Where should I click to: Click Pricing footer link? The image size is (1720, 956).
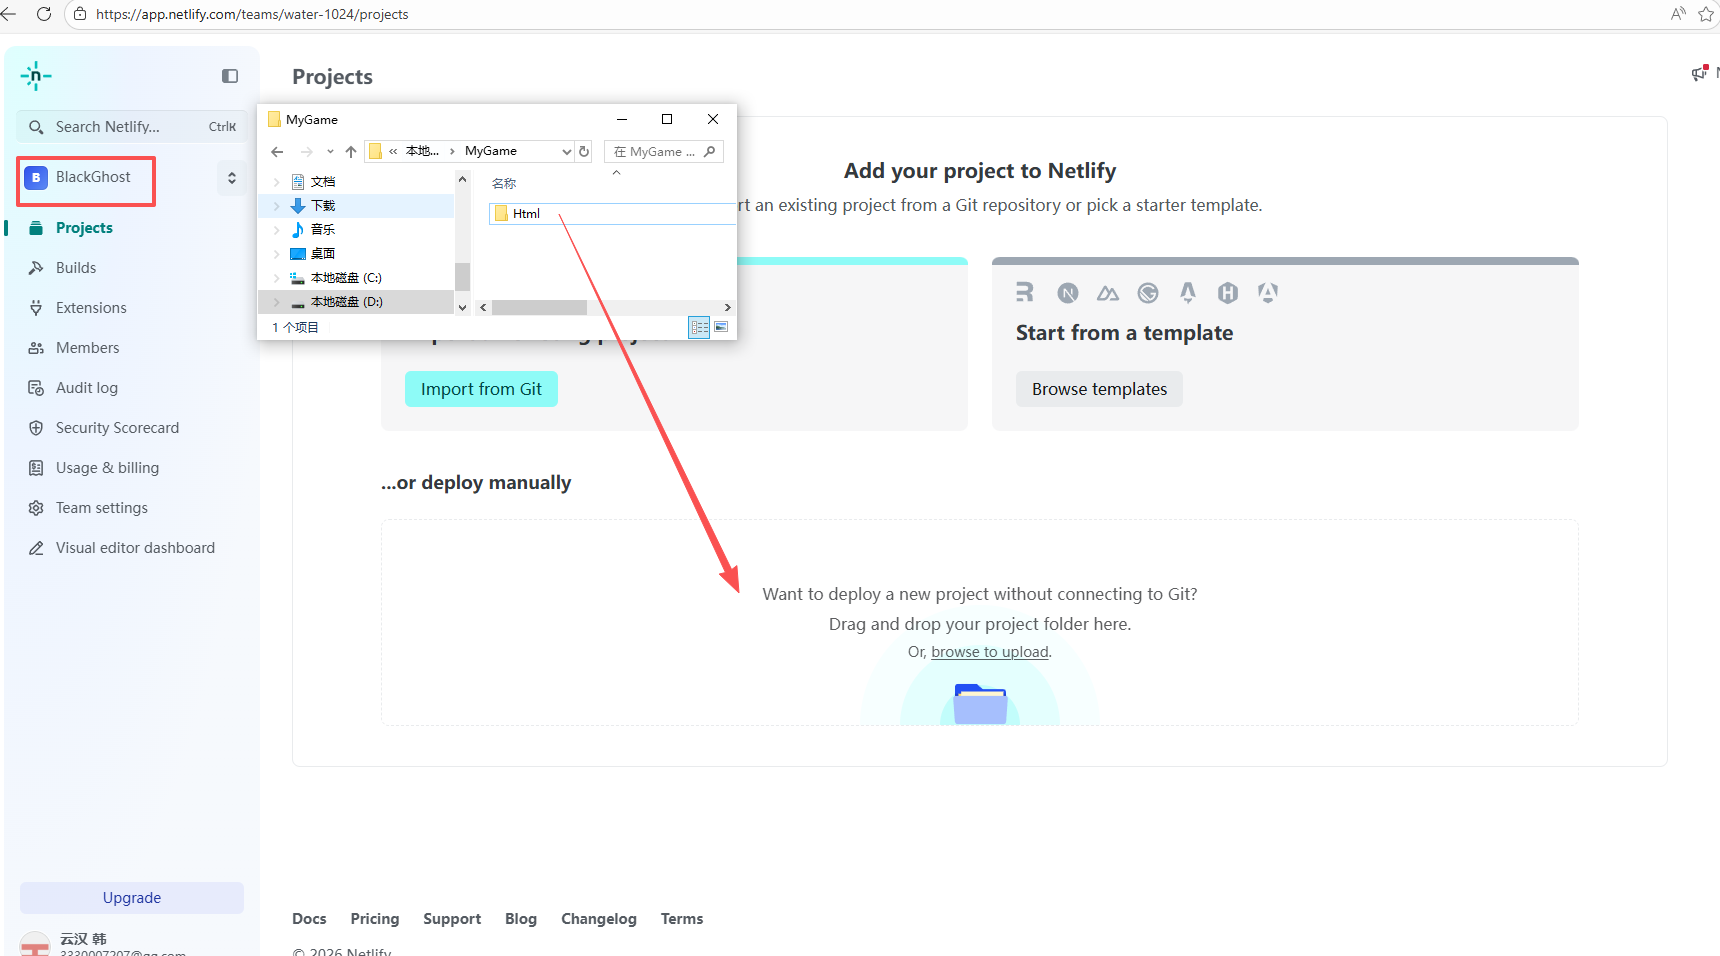[375, 919]
